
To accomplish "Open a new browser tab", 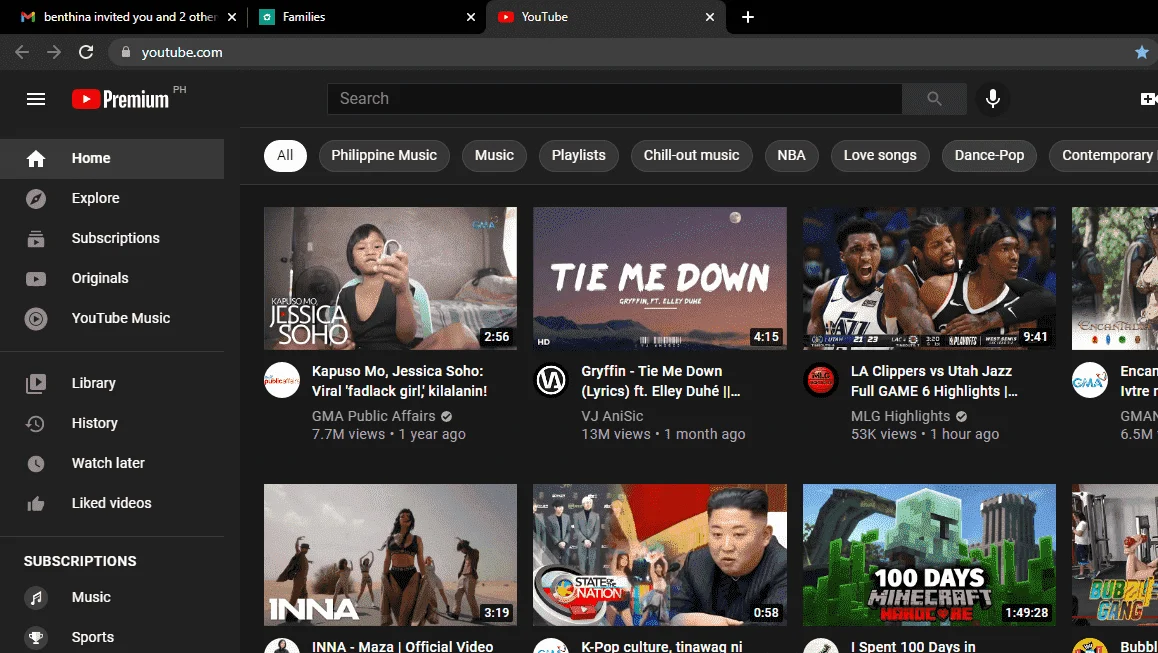I will point(747,17).
